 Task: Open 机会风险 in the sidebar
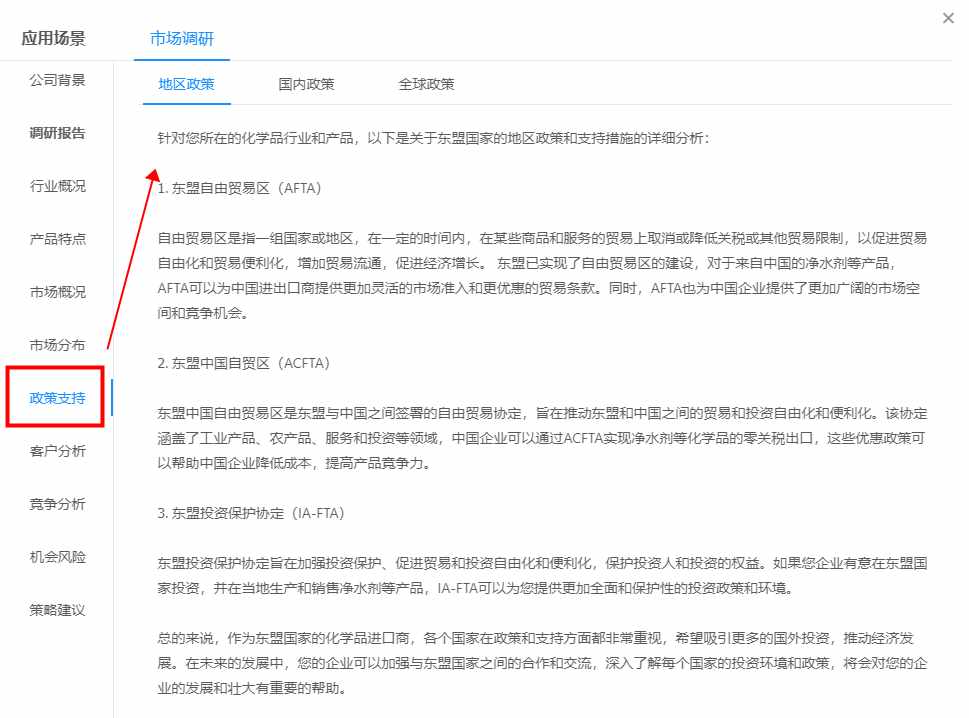pyautogui.click(x=57, y=557)
